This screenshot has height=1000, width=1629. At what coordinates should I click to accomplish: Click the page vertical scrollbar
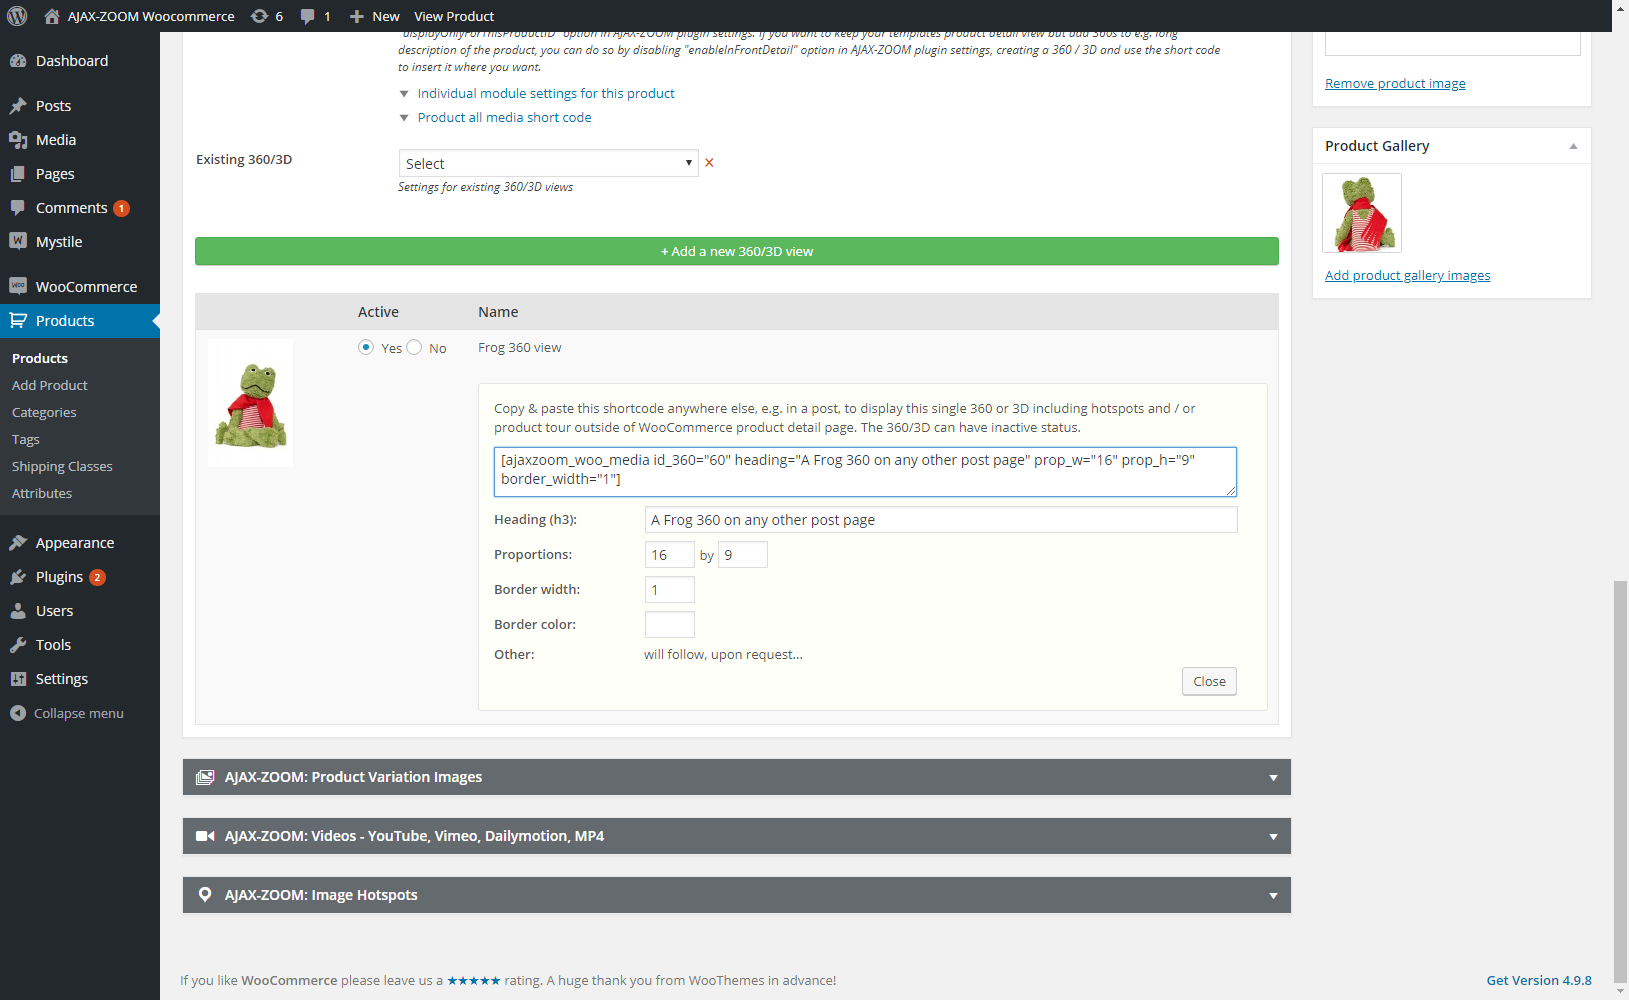[1620, 780]
